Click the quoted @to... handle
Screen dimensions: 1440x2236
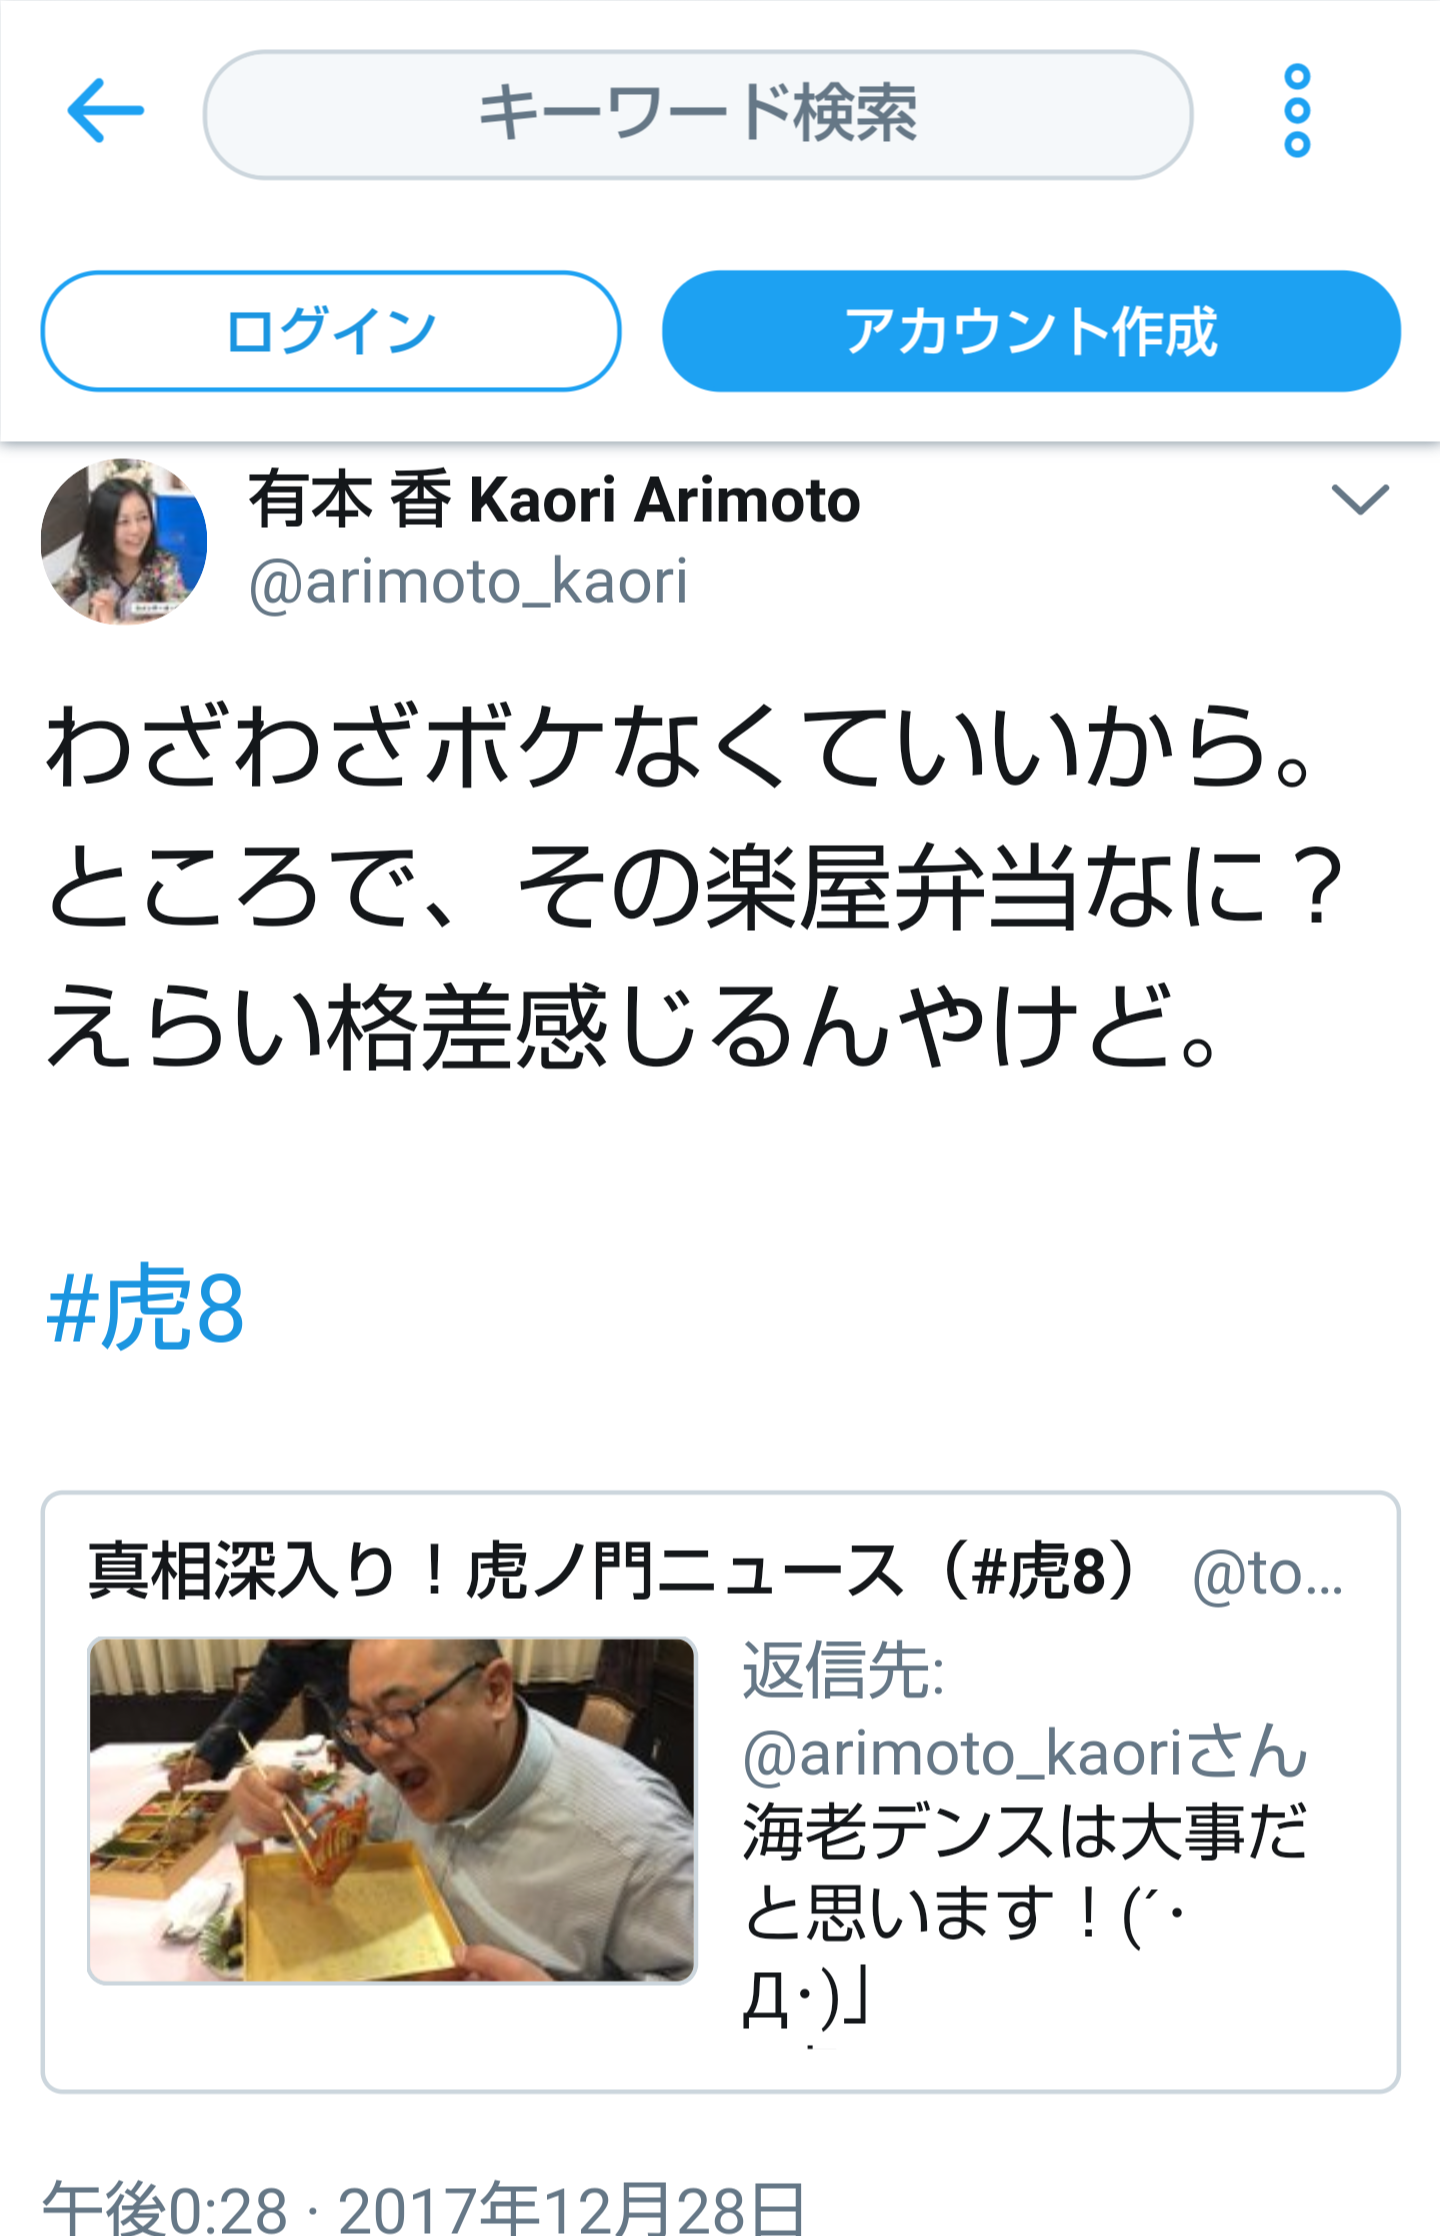pyautogui.click(x=1268, y=1575)
